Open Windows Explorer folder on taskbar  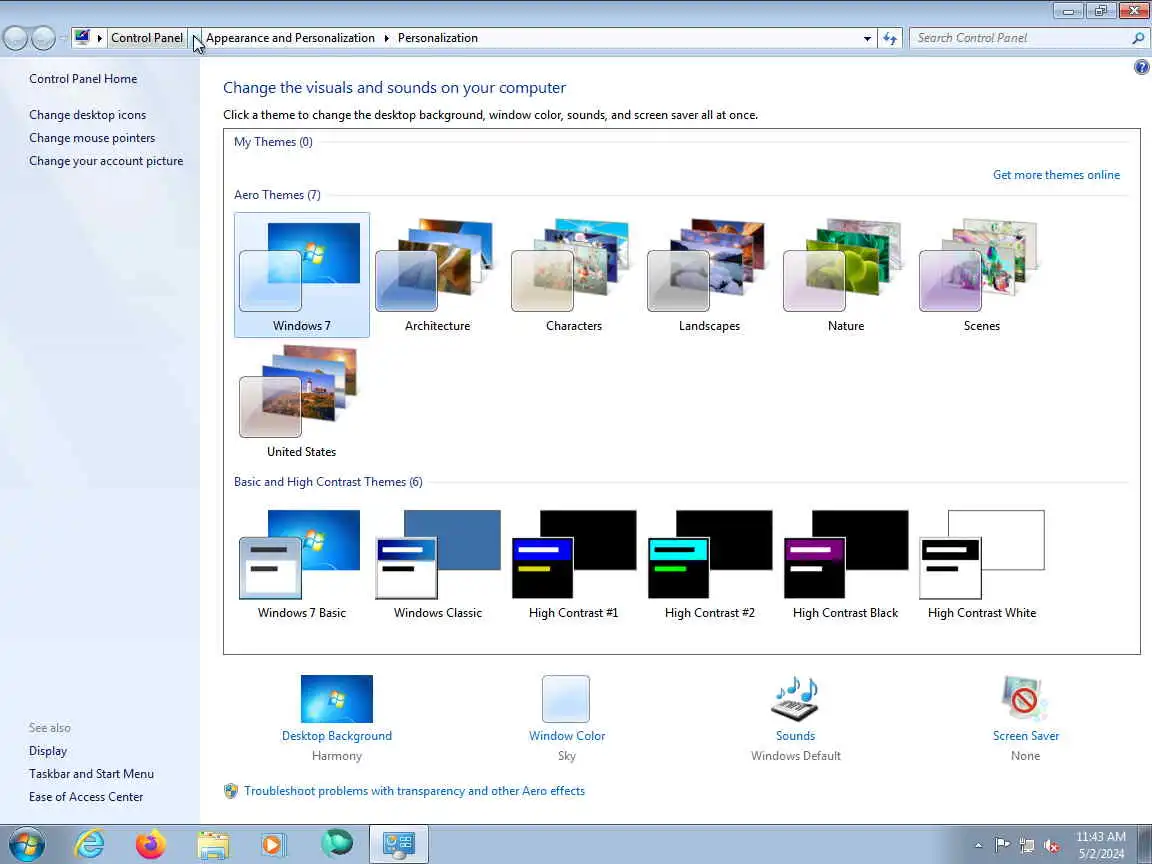[213, 844]
